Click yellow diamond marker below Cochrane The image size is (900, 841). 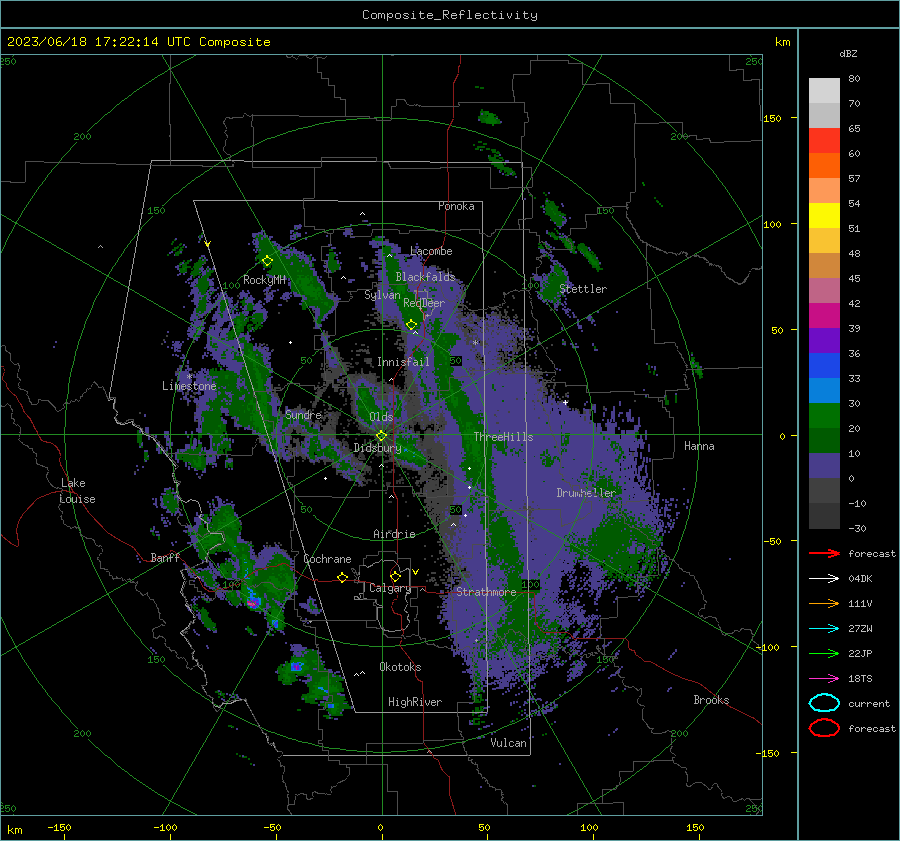[x=343, y=577]
